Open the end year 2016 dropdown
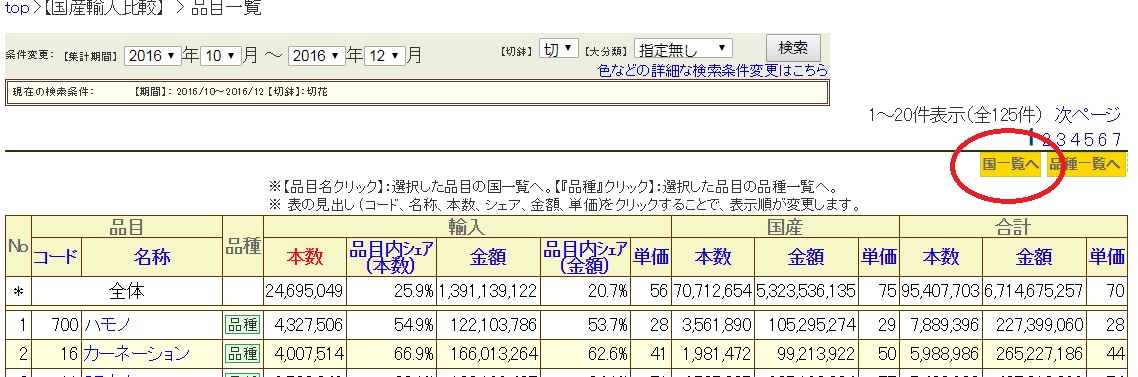This screenshot has height=377, width=1138. 316,55
